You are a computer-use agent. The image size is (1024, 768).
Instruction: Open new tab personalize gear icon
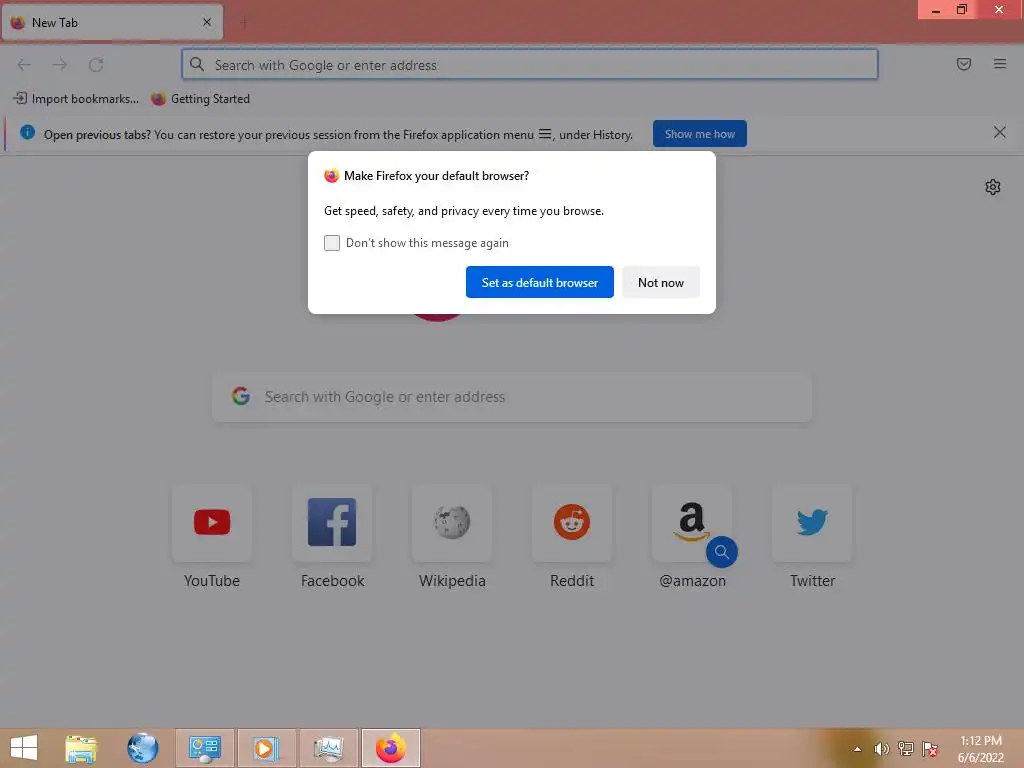pos(993,187)
